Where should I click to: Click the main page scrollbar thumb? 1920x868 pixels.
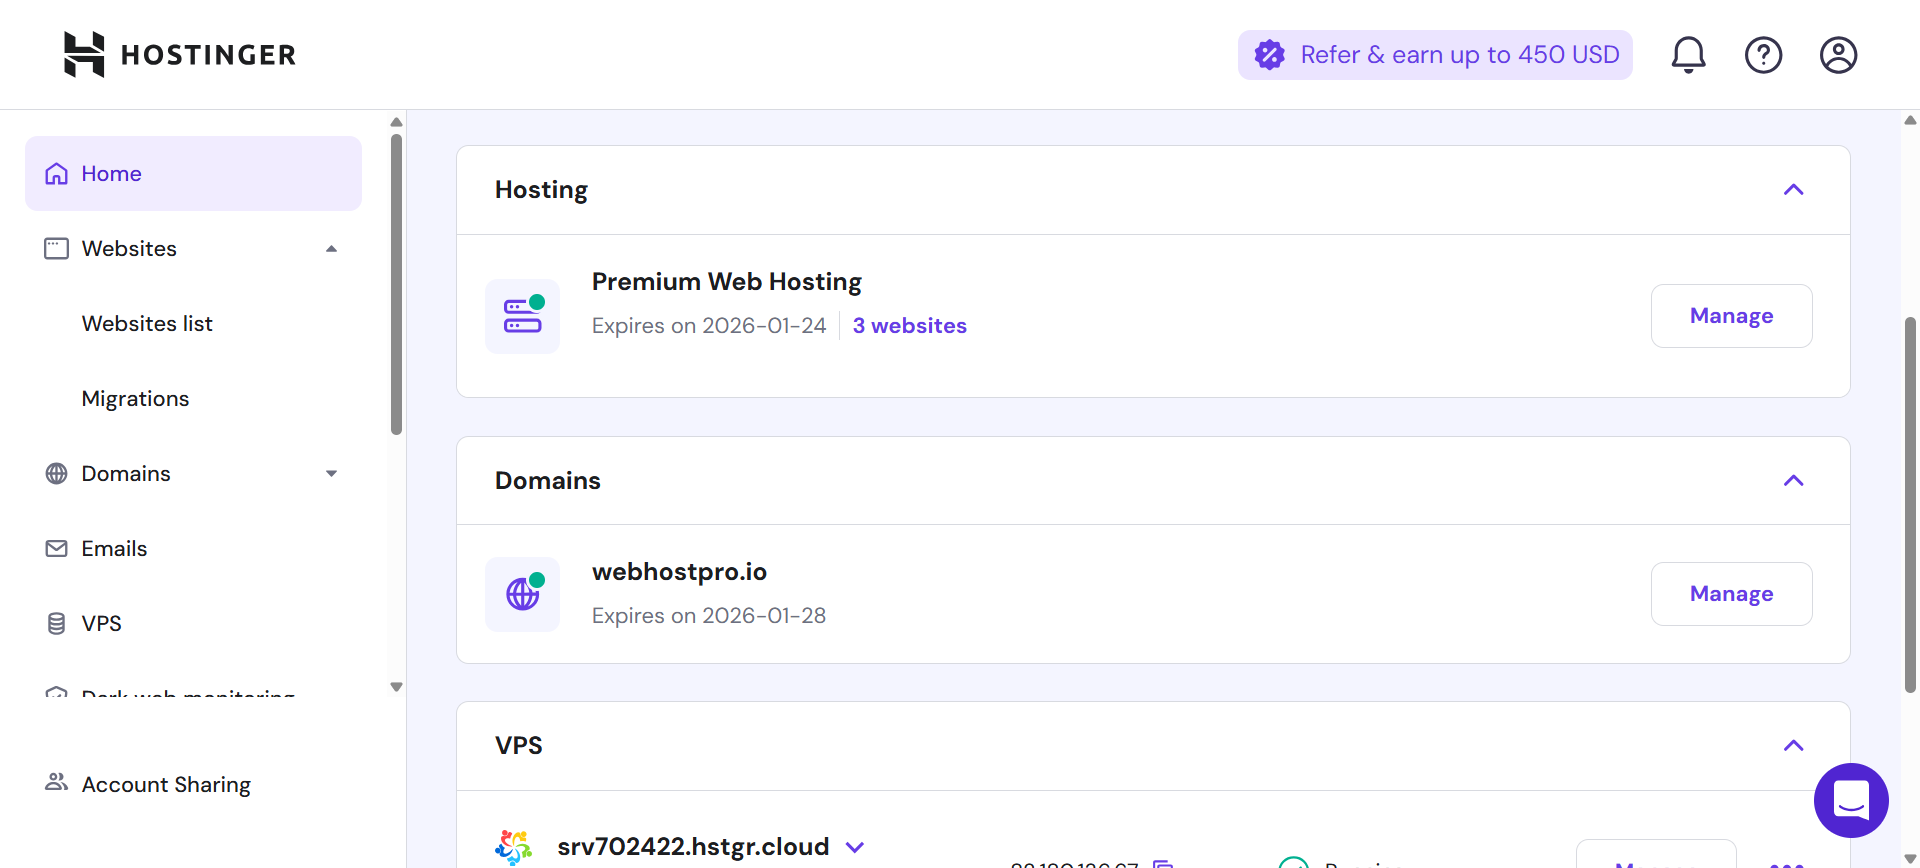point(1910,505)
